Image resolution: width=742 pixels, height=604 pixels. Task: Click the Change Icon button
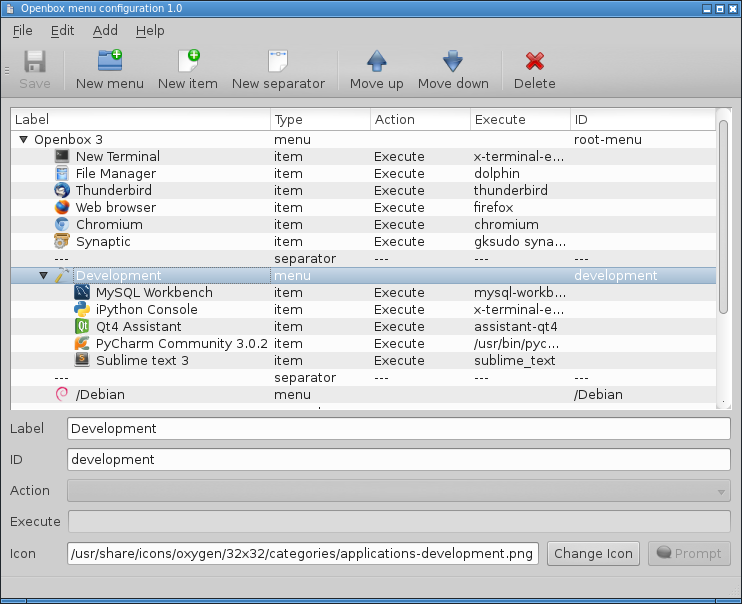pos(593,553)
